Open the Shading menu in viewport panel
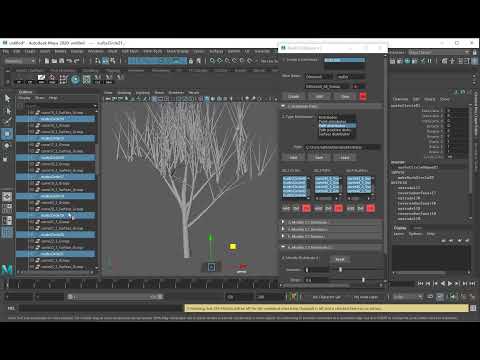The width and height of the screenshot is (480, 360). coord(124,92)
